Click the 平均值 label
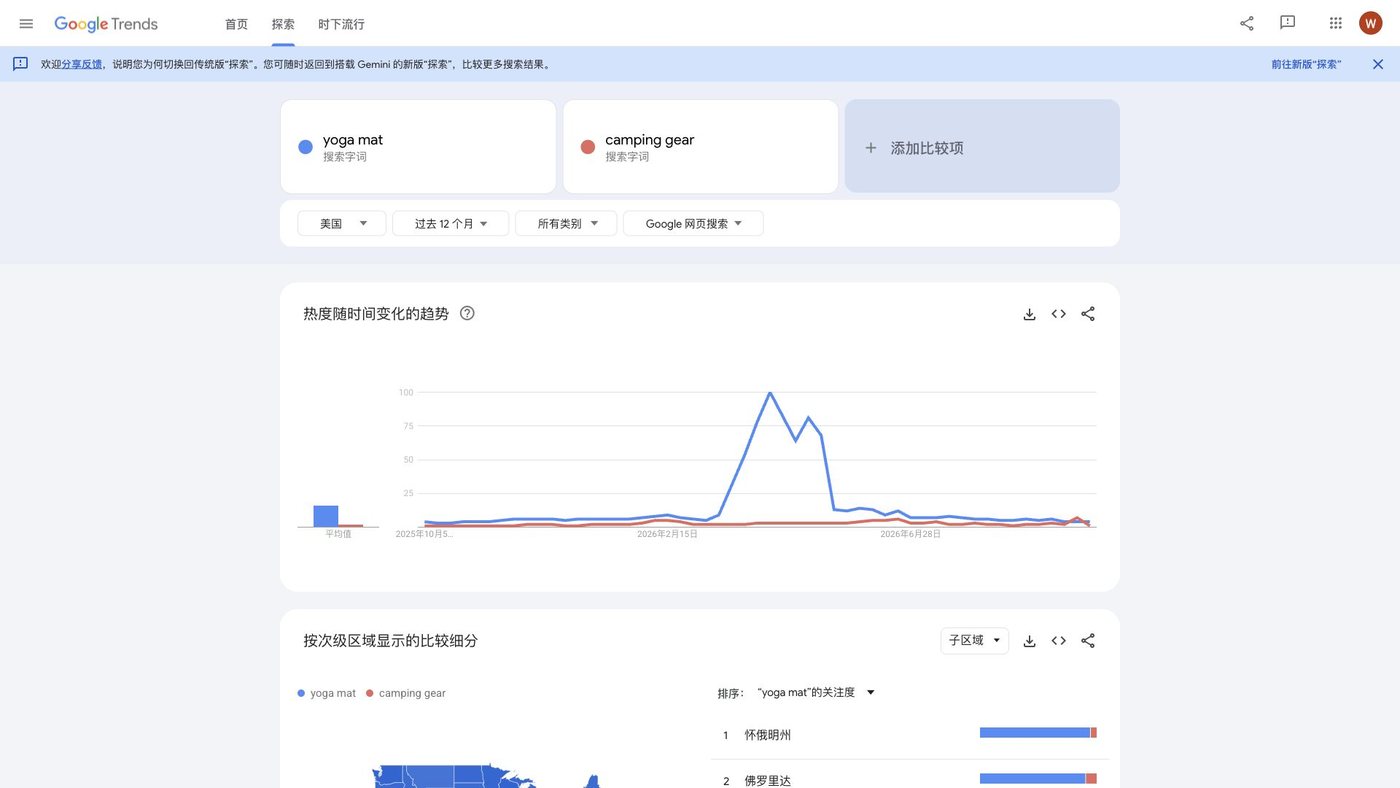Image resolution: width=1400 pixels, height=788 pixels. [338, 534]
